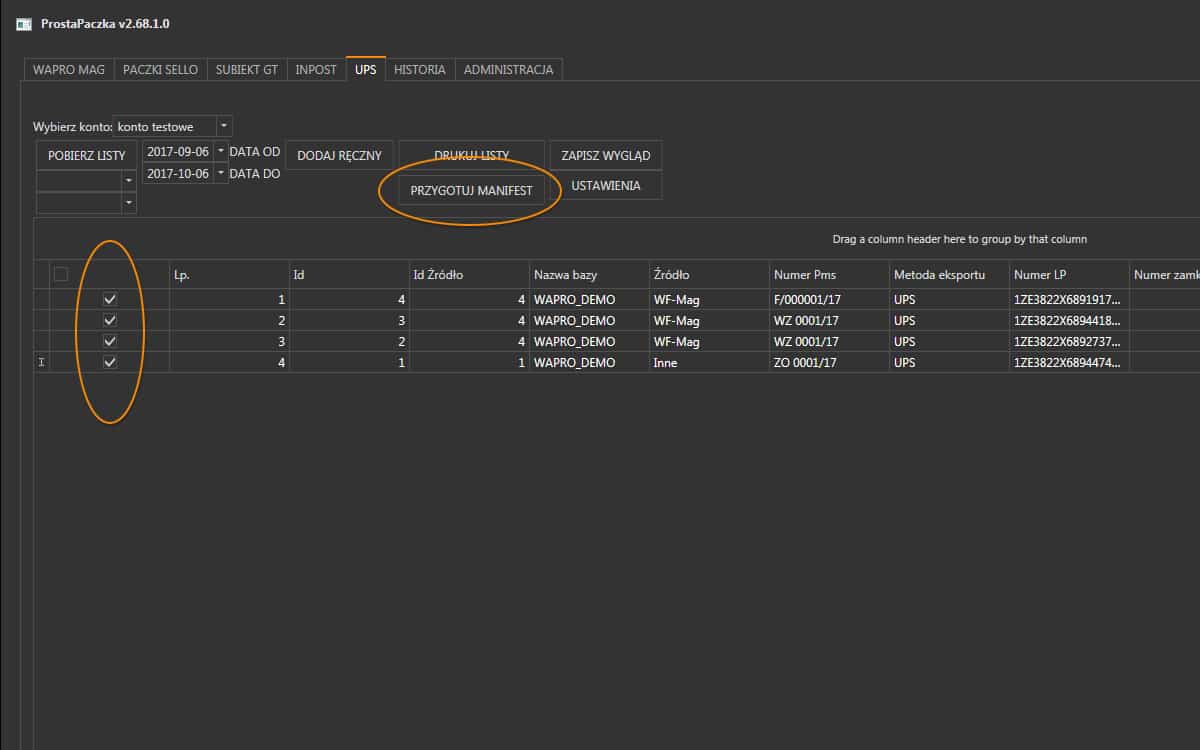Screen dimensions: 1200x750
Task: Click the UPS export cell in row ZO 0001/17
Action: (950, 362)
